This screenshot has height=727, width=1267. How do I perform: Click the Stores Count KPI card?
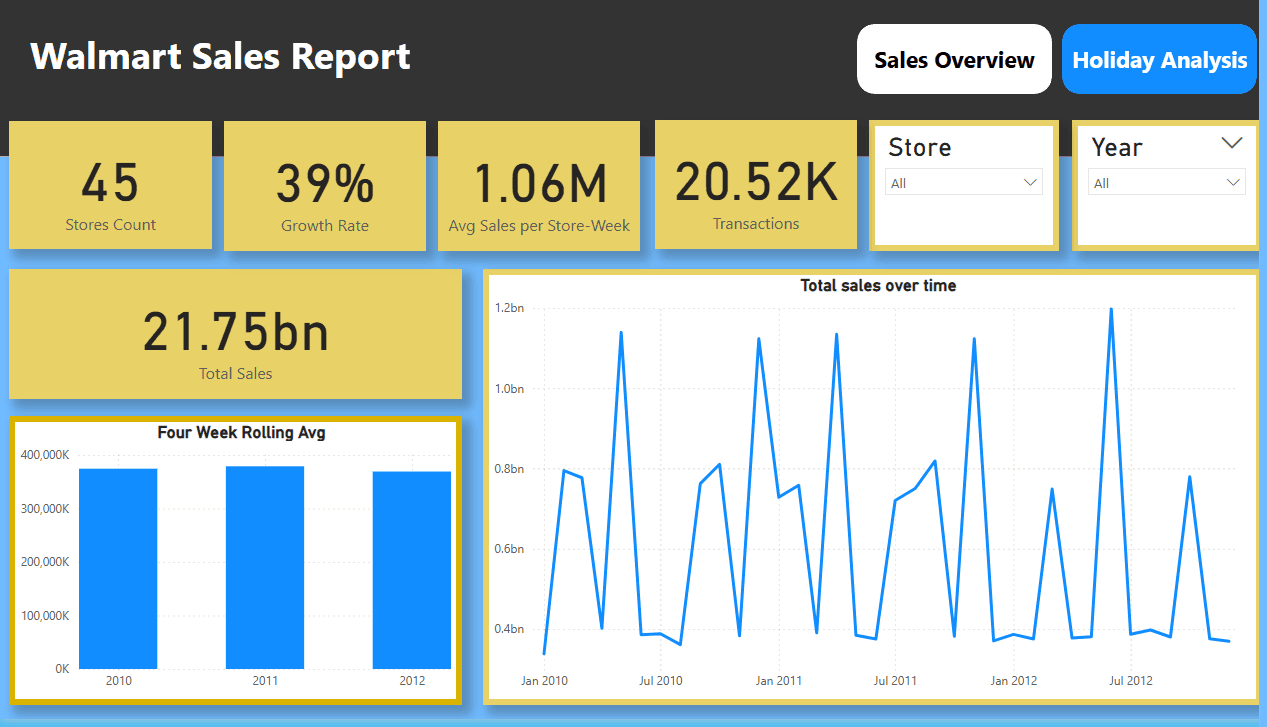[110, 185]
